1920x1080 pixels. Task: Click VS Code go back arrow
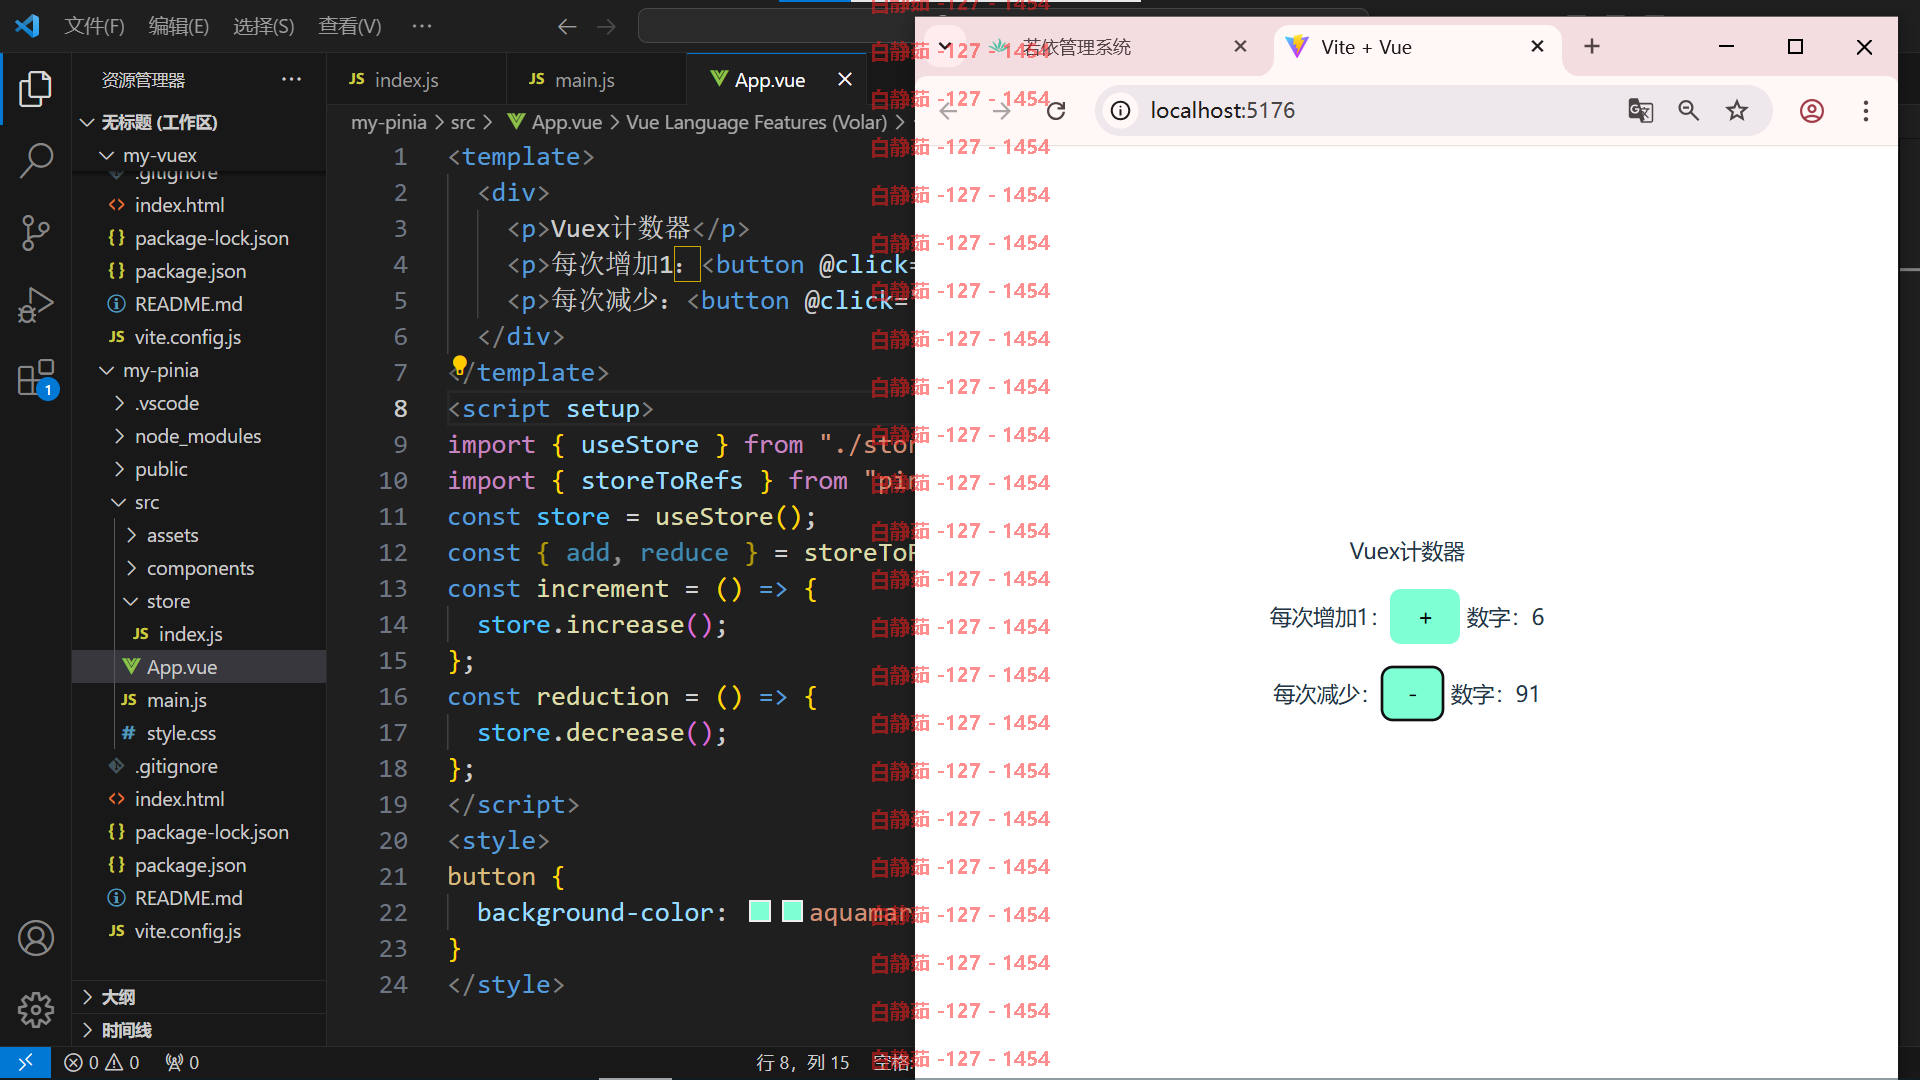pyautogui.click(x=567, y=26)
